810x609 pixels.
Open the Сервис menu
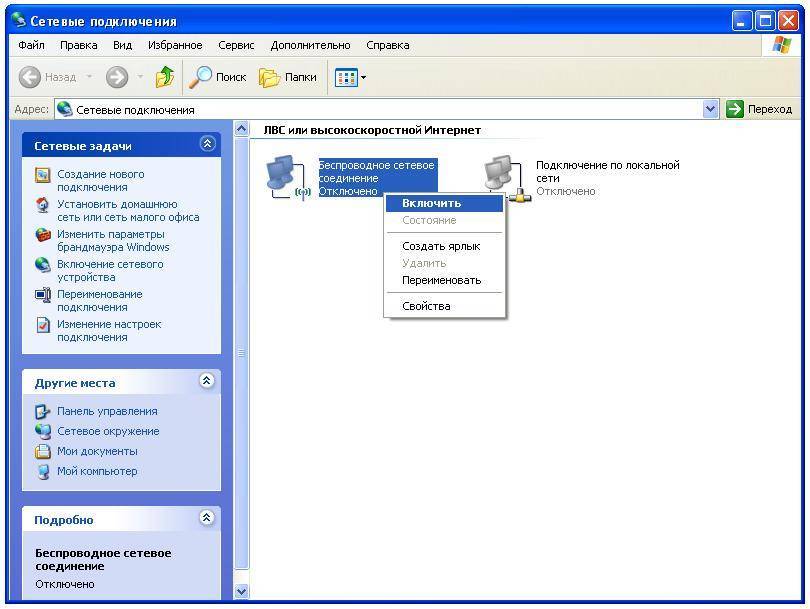coord(236,45)
